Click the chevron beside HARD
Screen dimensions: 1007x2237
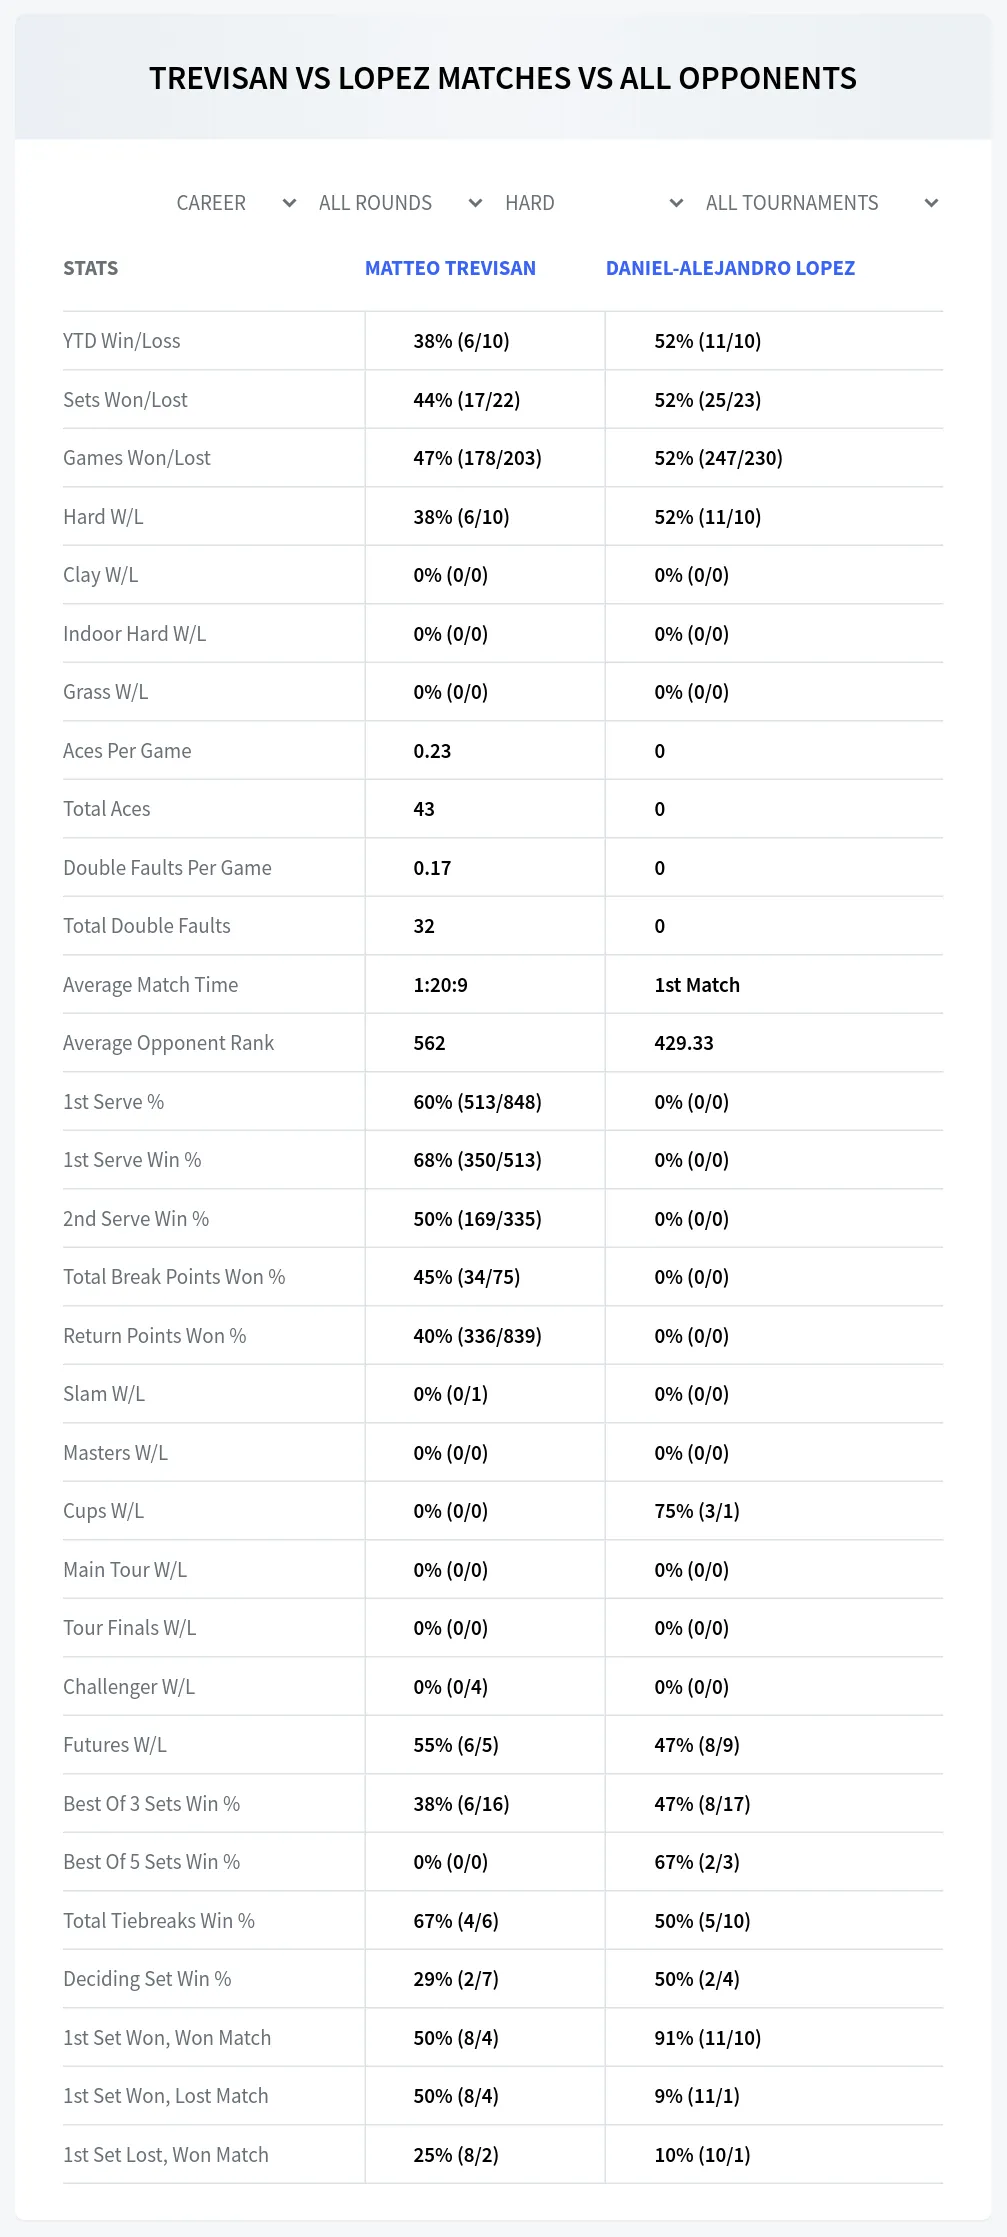click(676, 203)
